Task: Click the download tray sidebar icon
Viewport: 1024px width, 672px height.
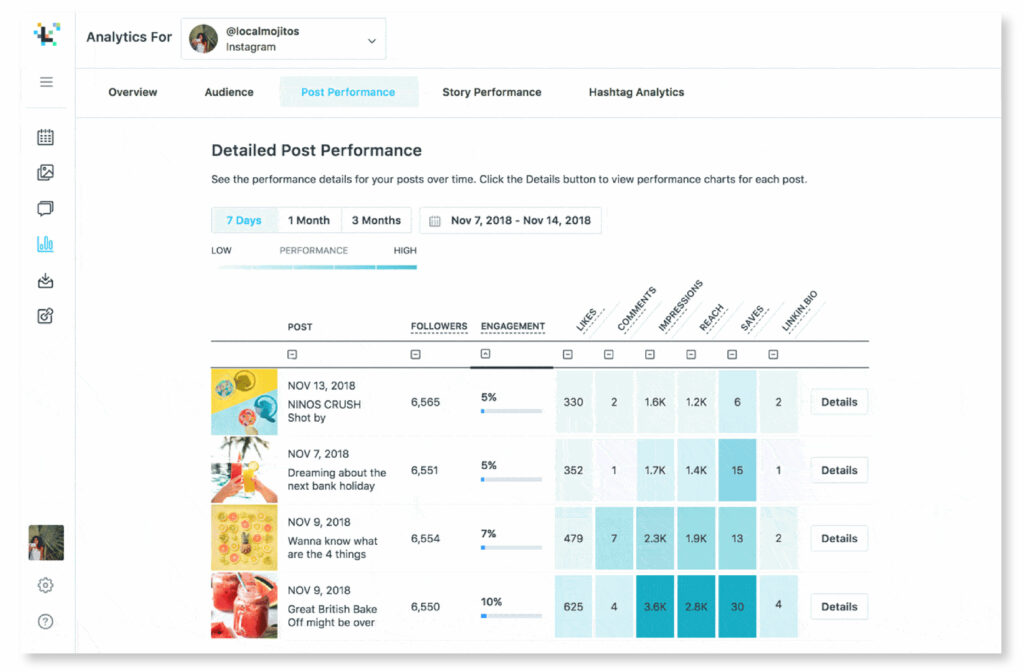Action: tap(45, 281)
